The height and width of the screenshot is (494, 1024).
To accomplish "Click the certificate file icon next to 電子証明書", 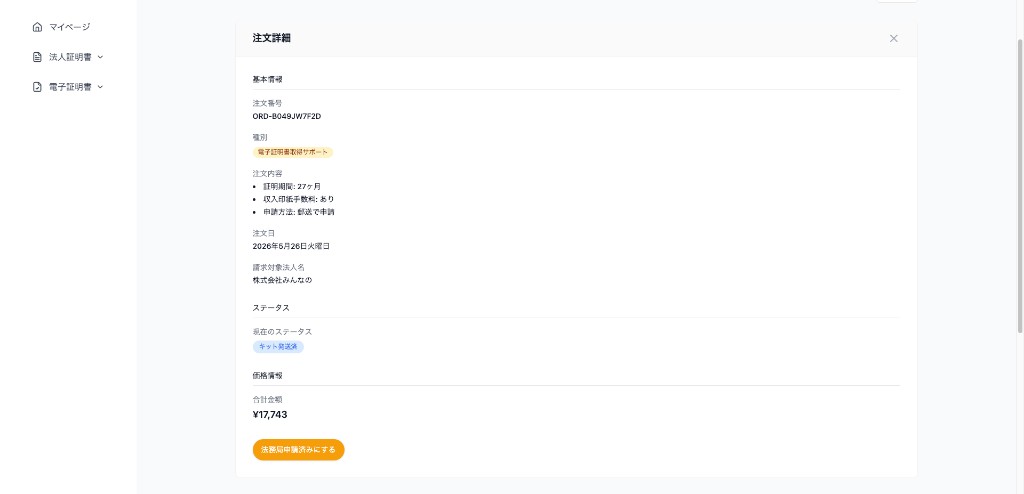I will click(37, 87).
